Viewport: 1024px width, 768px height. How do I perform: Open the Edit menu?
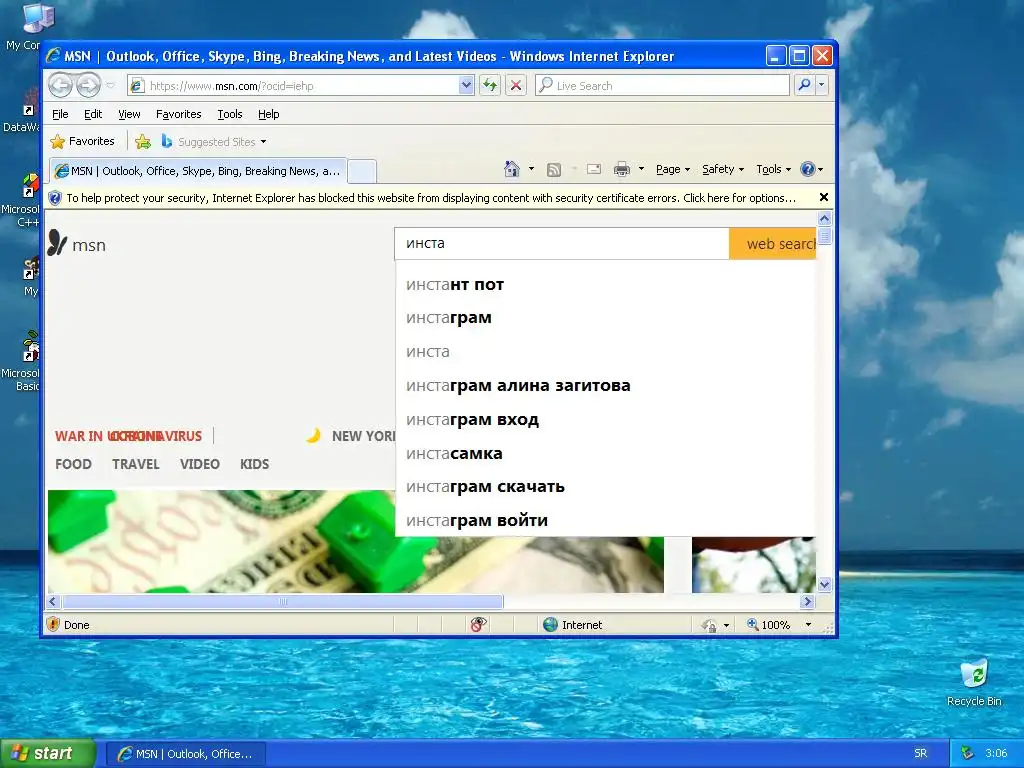click(93, 114)
